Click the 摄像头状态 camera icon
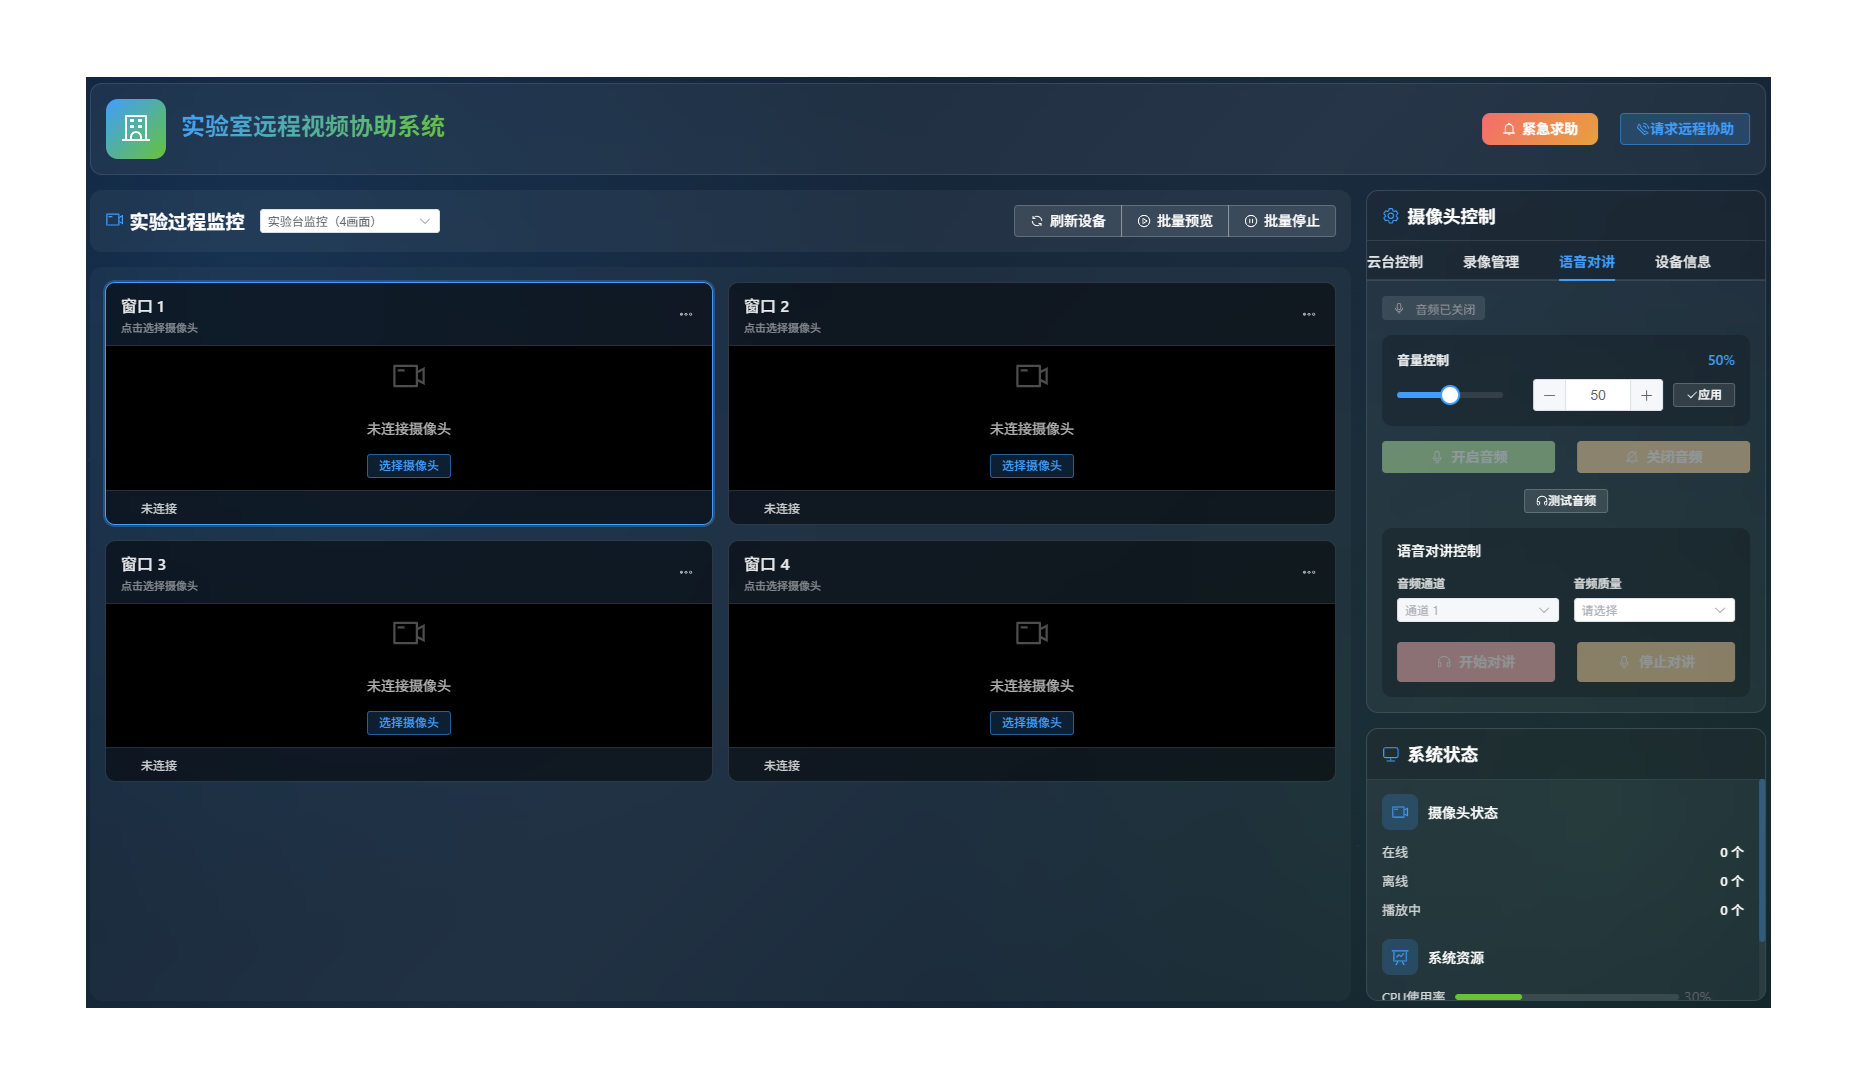 pyautogui.click(x=1399, y=812)
